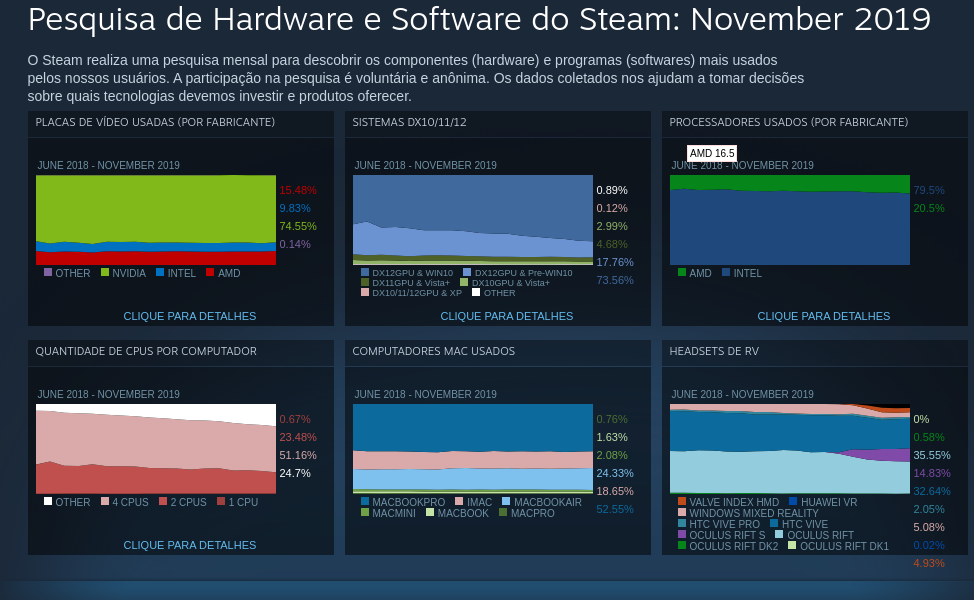Click the MACBOOKAIR legend swatch
The height and width of the screenshot is (600, 974).
506,501
